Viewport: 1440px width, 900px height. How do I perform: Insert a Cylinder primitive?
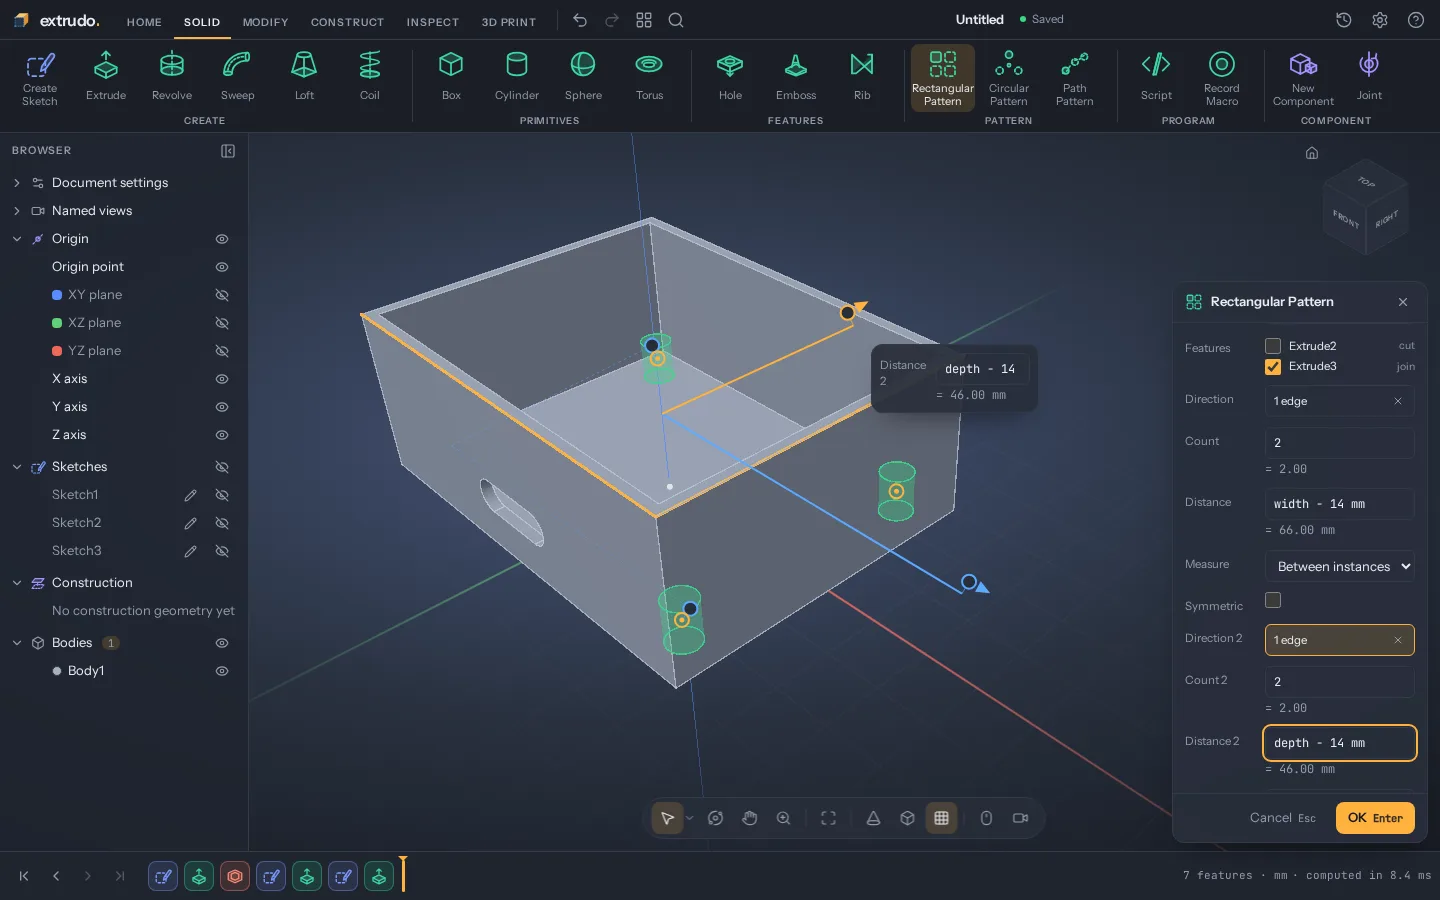coord(517,77)
